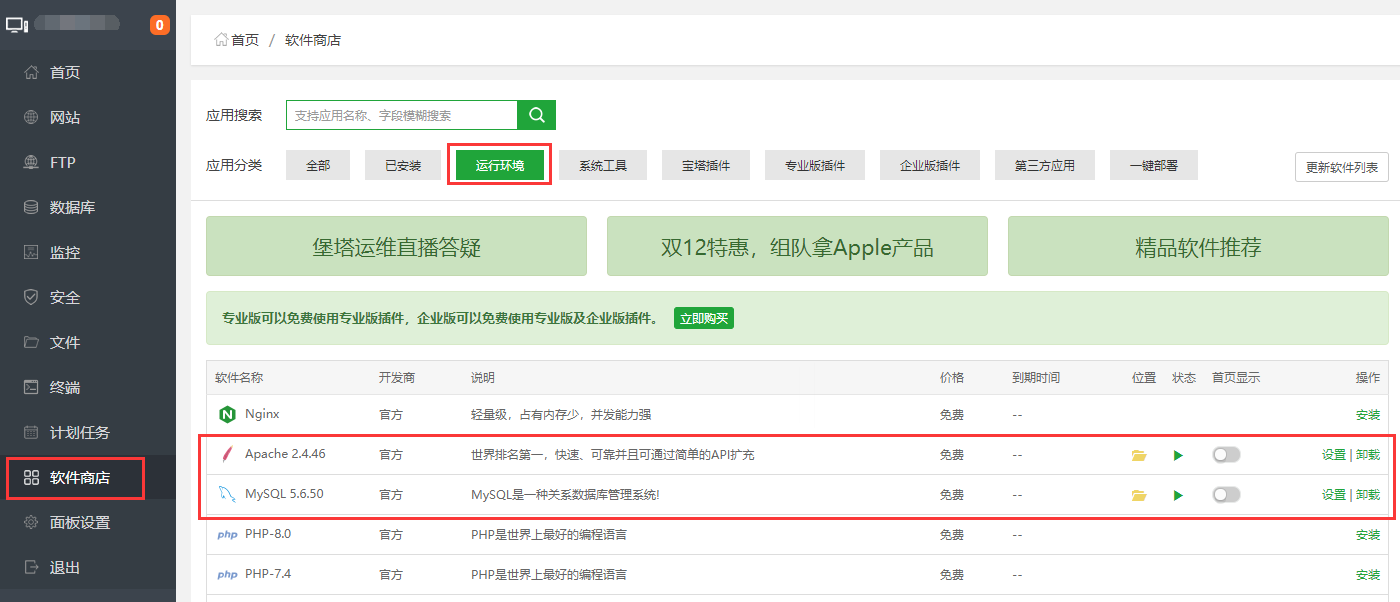Click the MySQL dolphin logo icon

[x=227, y=494]
